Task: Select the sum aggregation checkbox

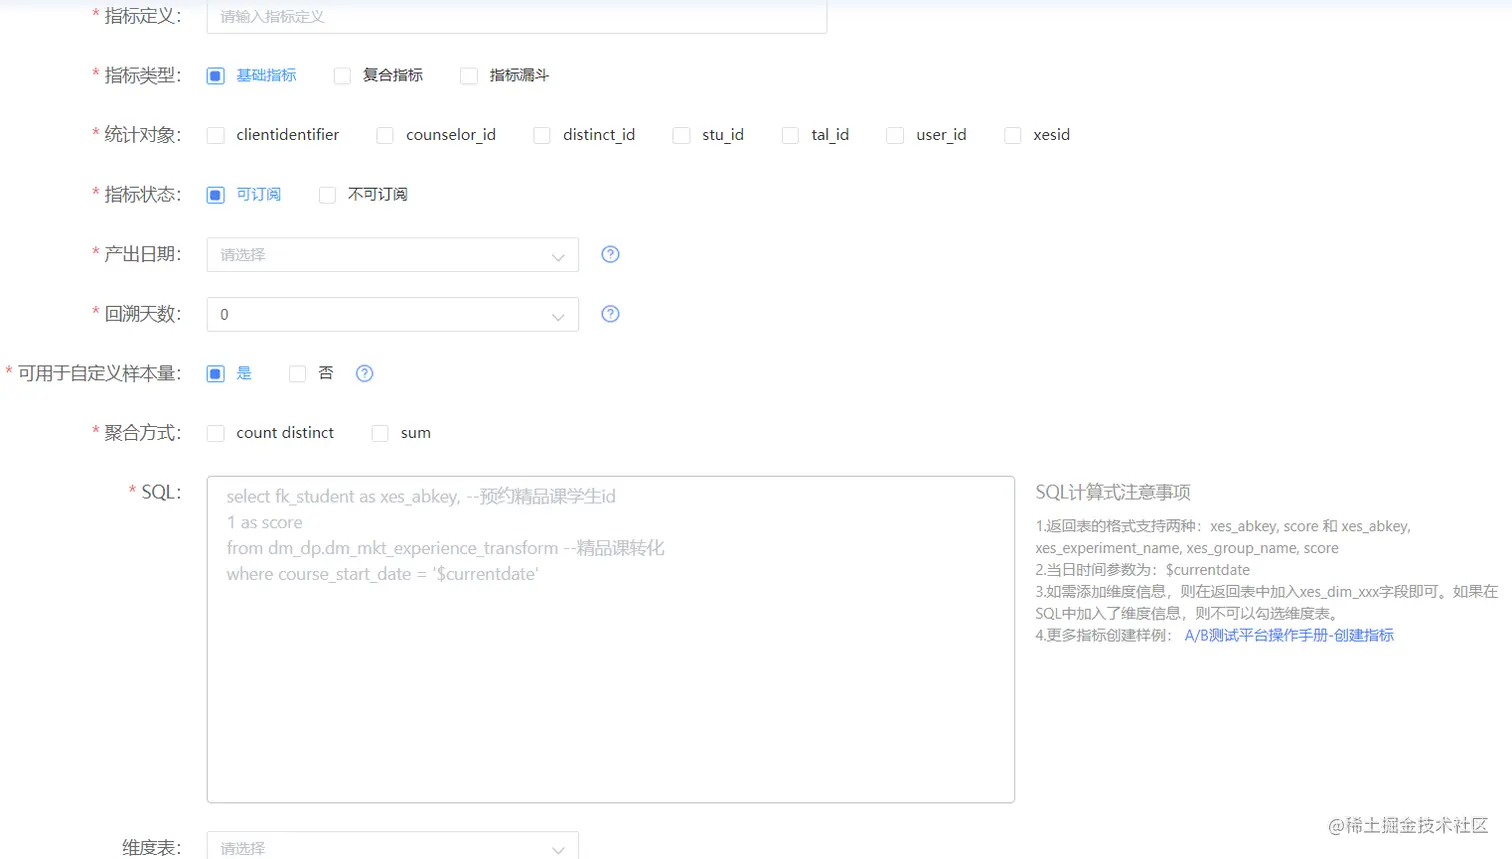Action: click(380, 432)
